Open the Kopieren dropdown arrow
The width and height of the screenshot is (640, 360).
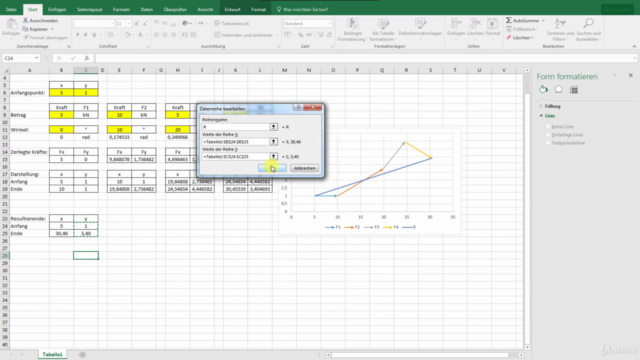coord(52,29)
